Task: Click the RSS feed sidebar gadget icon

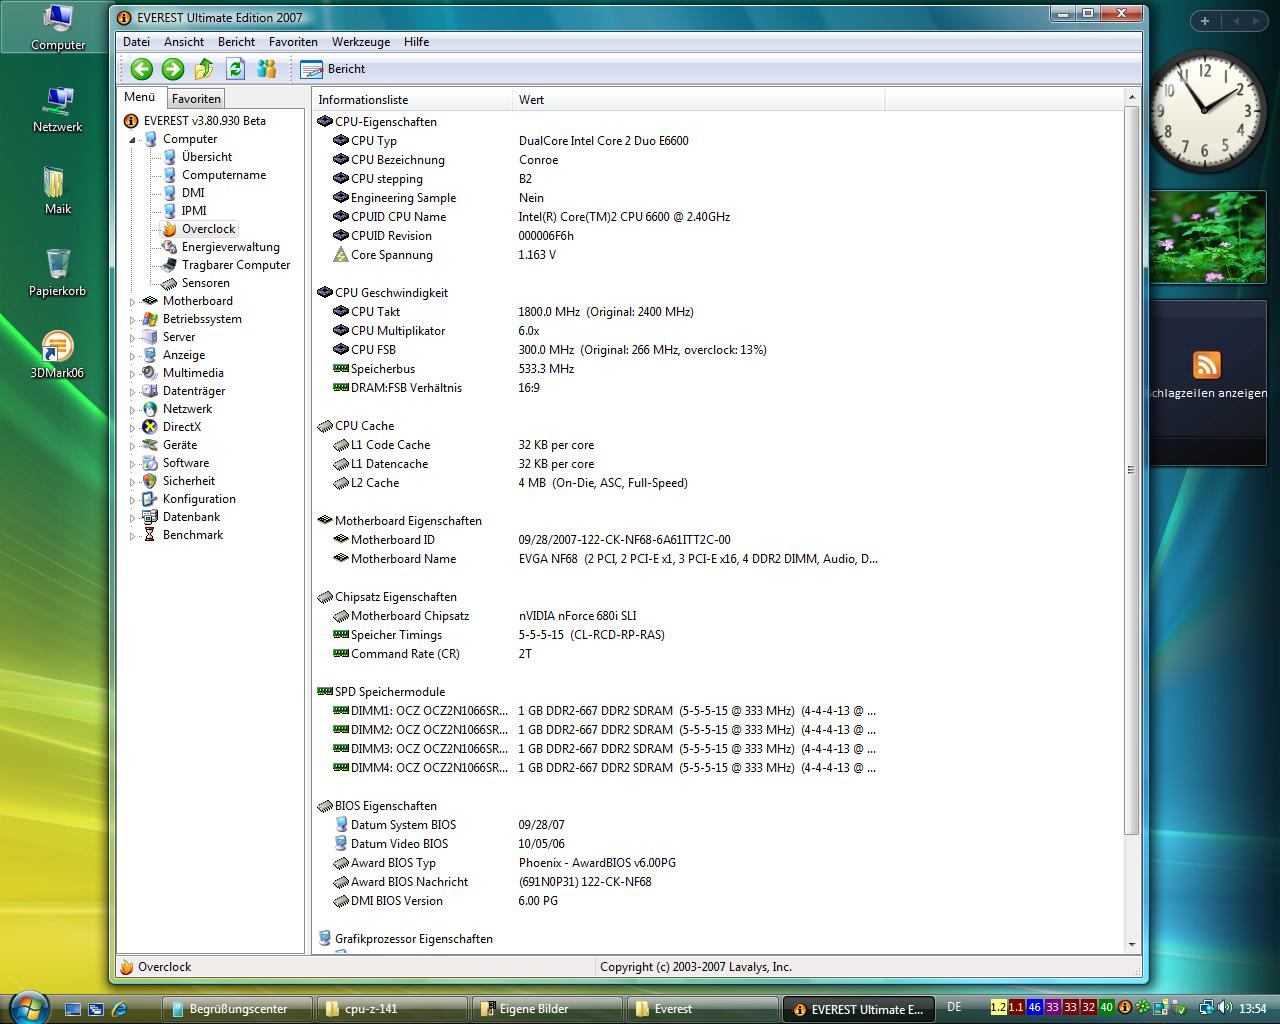Action: click(x=1207, y=364)
